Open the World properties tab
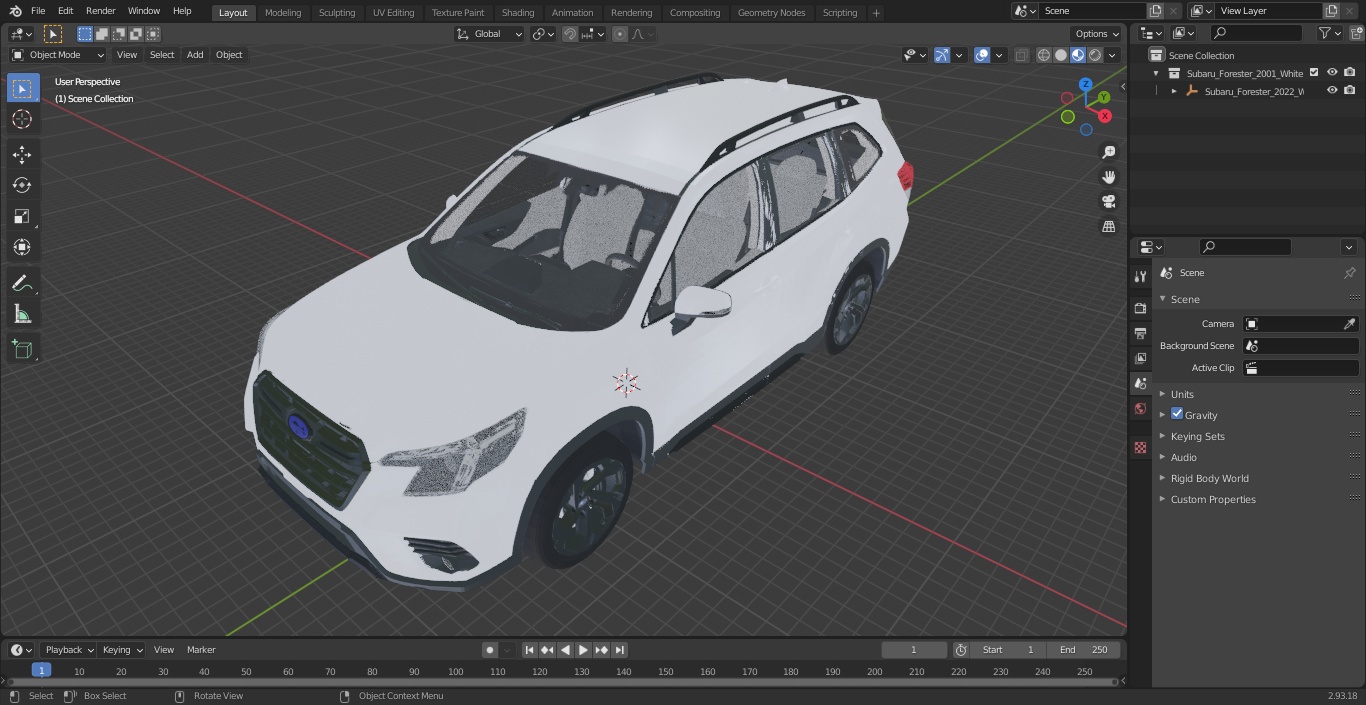This screenshot has width=1366, height=705. point(1140,408)
